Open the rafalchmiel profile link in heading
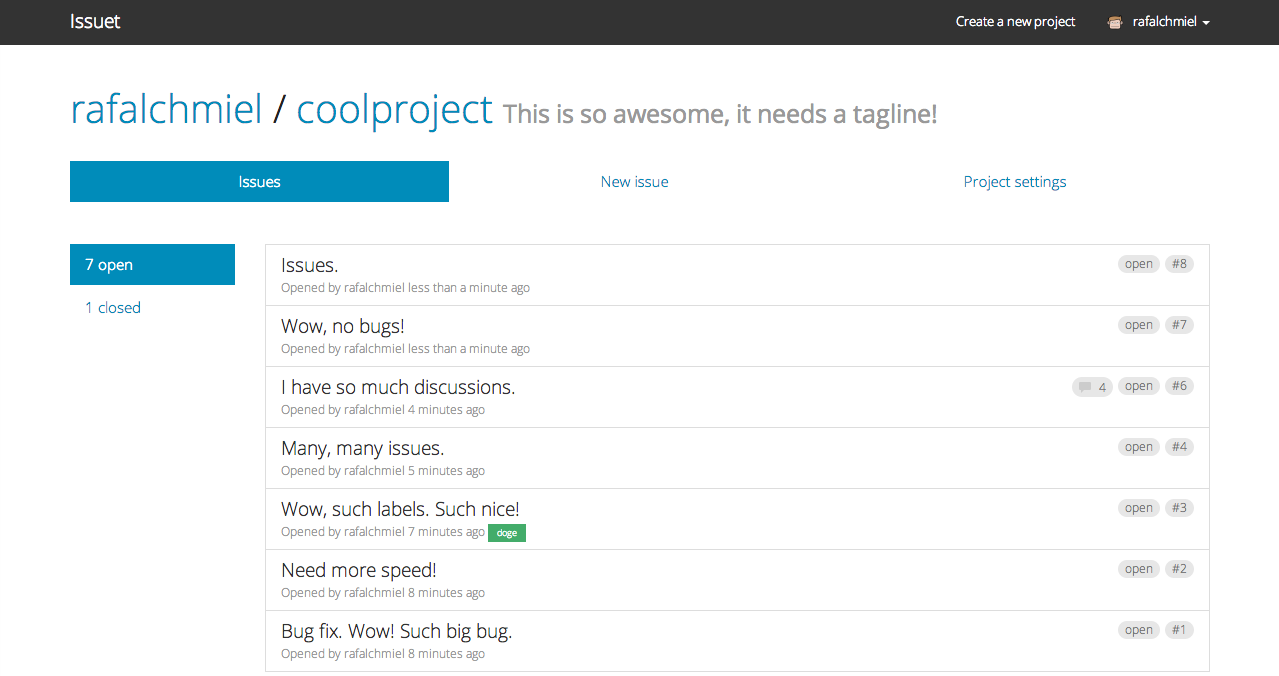 [166, 110]
